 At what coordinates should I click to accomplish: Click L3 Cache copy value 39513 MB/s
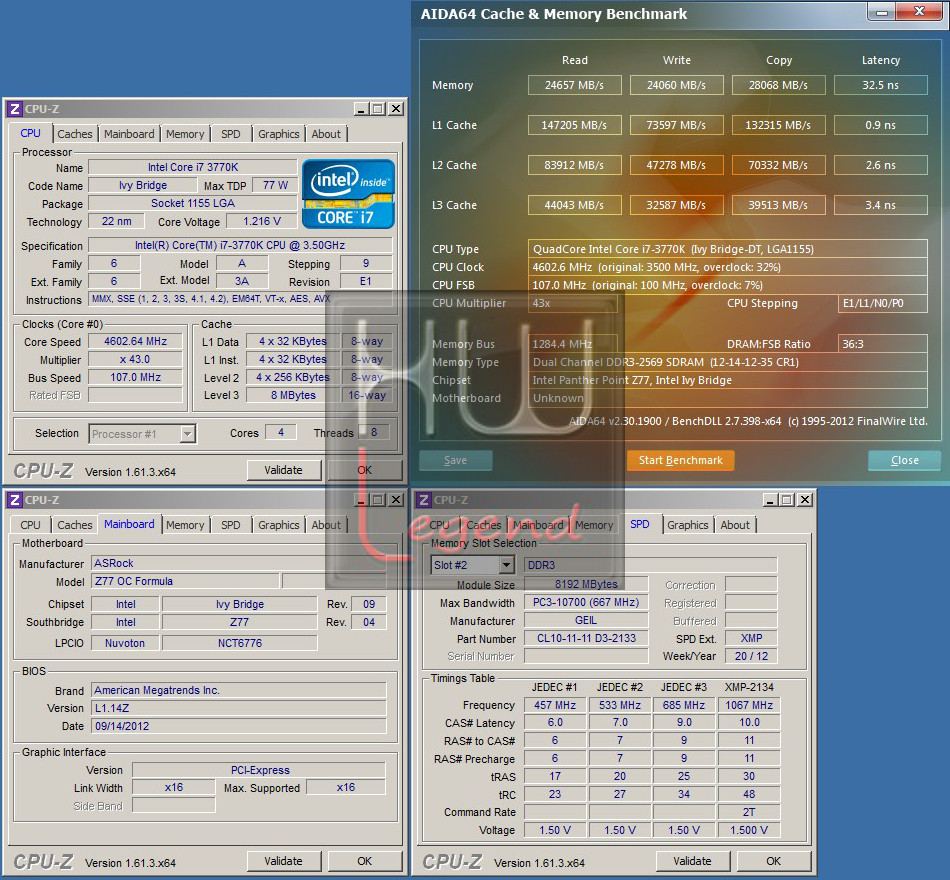(x=779, y=205)
